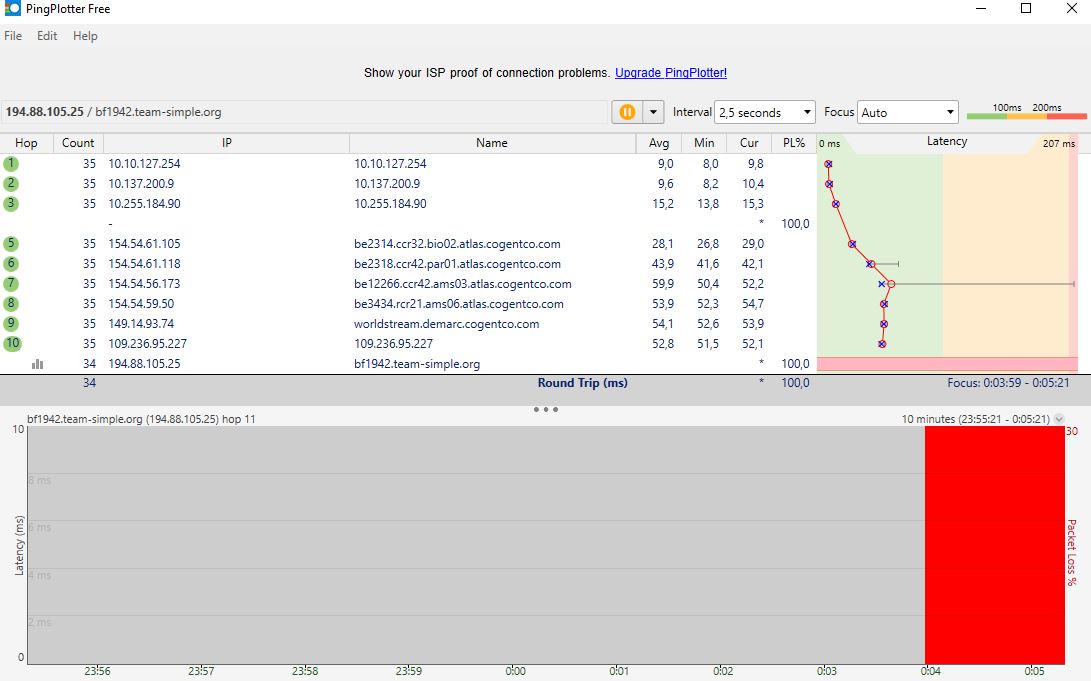Click IP cell 10.255.184.90

coord(144,204)
